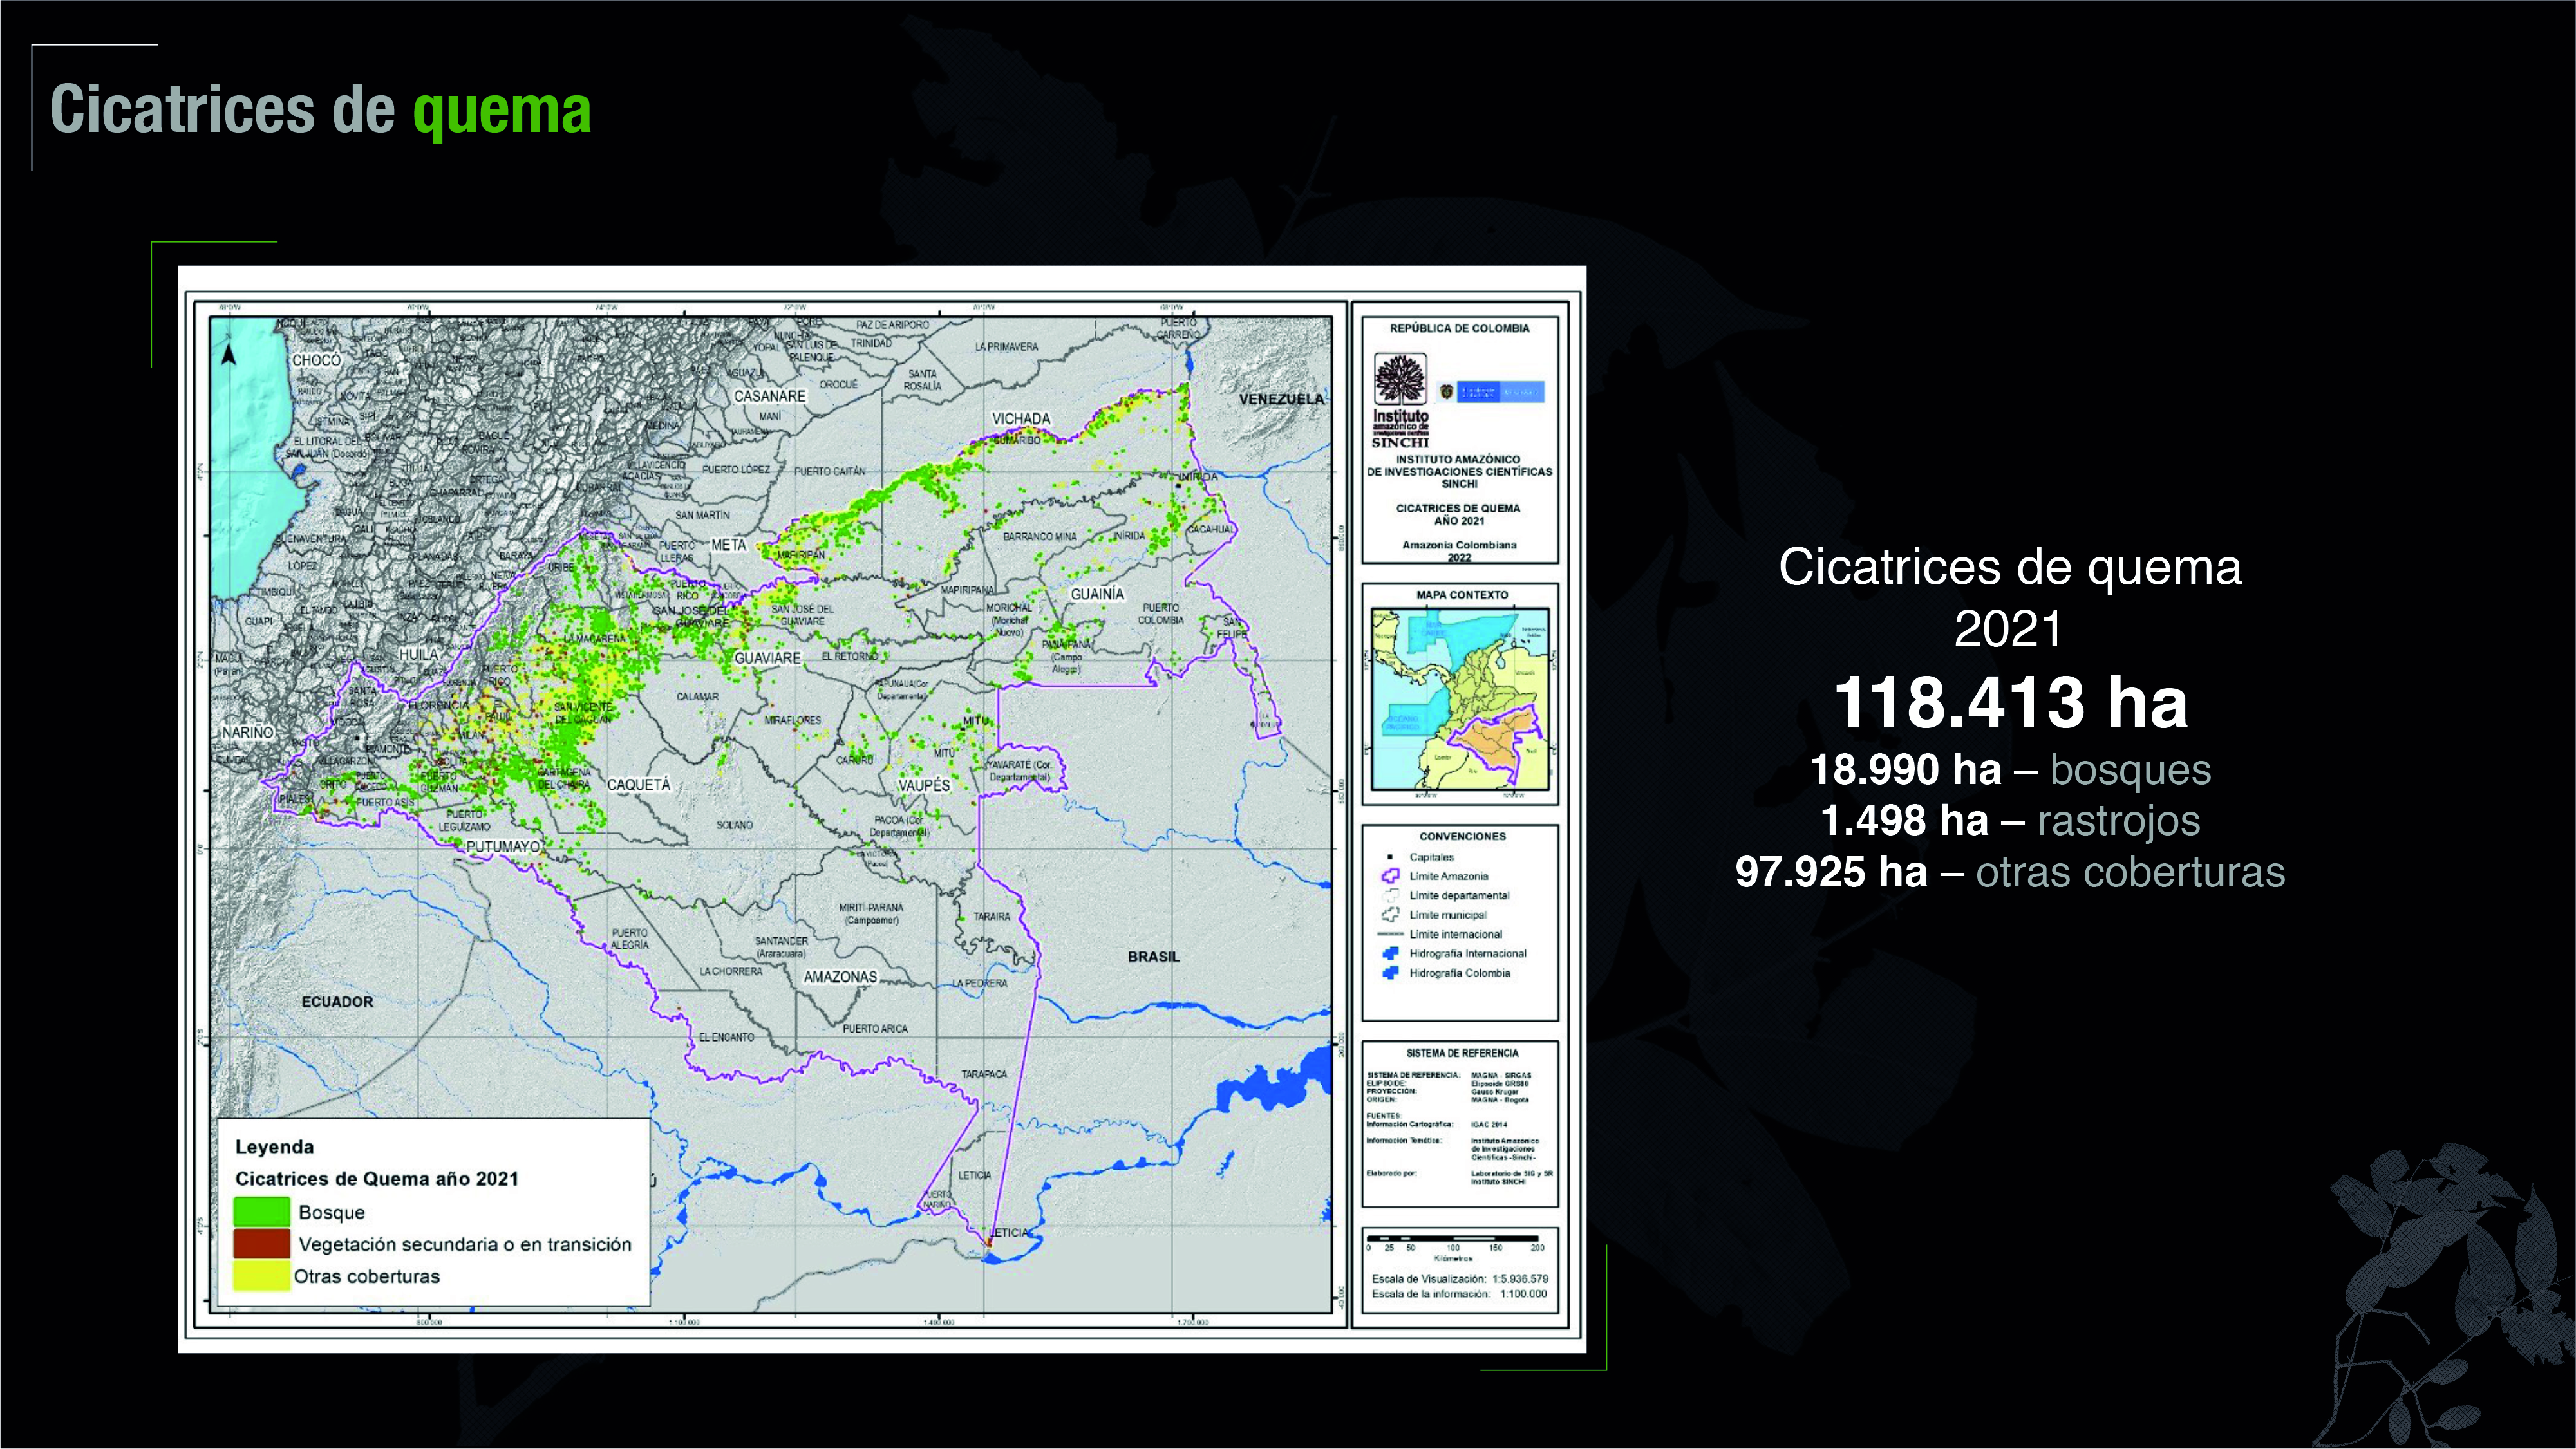Click the PUTUMAYO label on the map
The image size is (2576, 1449).
click(x=502, y=847)
